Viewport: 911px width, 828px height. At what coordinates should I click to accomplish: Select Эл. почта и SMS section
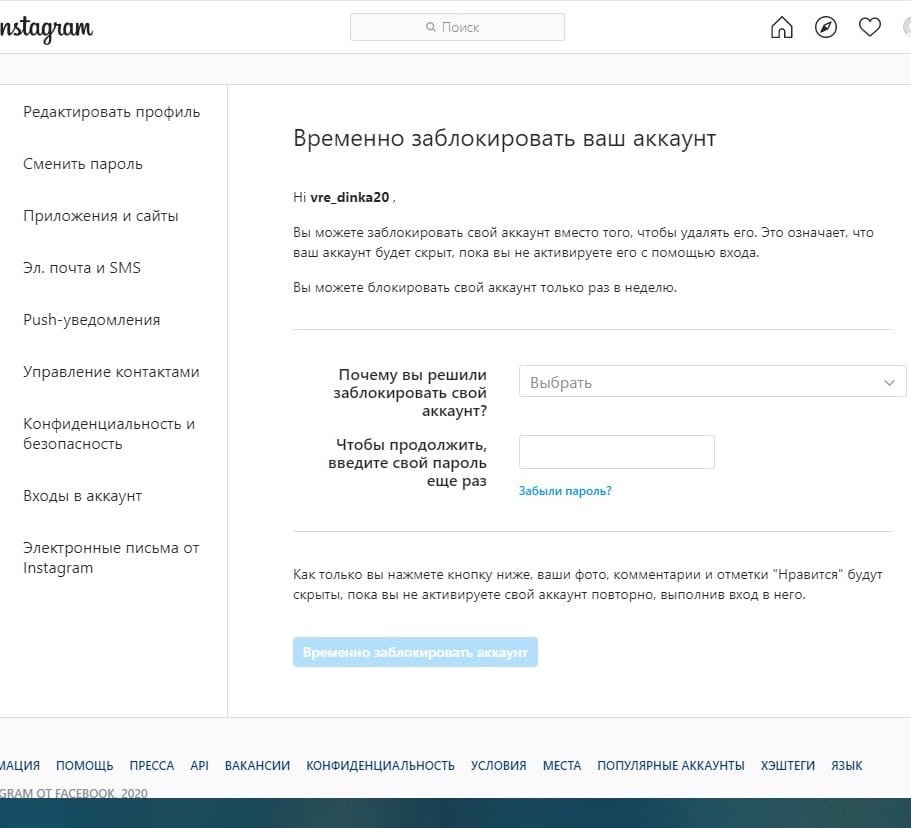pyautogui.click(x=82, y=267)
